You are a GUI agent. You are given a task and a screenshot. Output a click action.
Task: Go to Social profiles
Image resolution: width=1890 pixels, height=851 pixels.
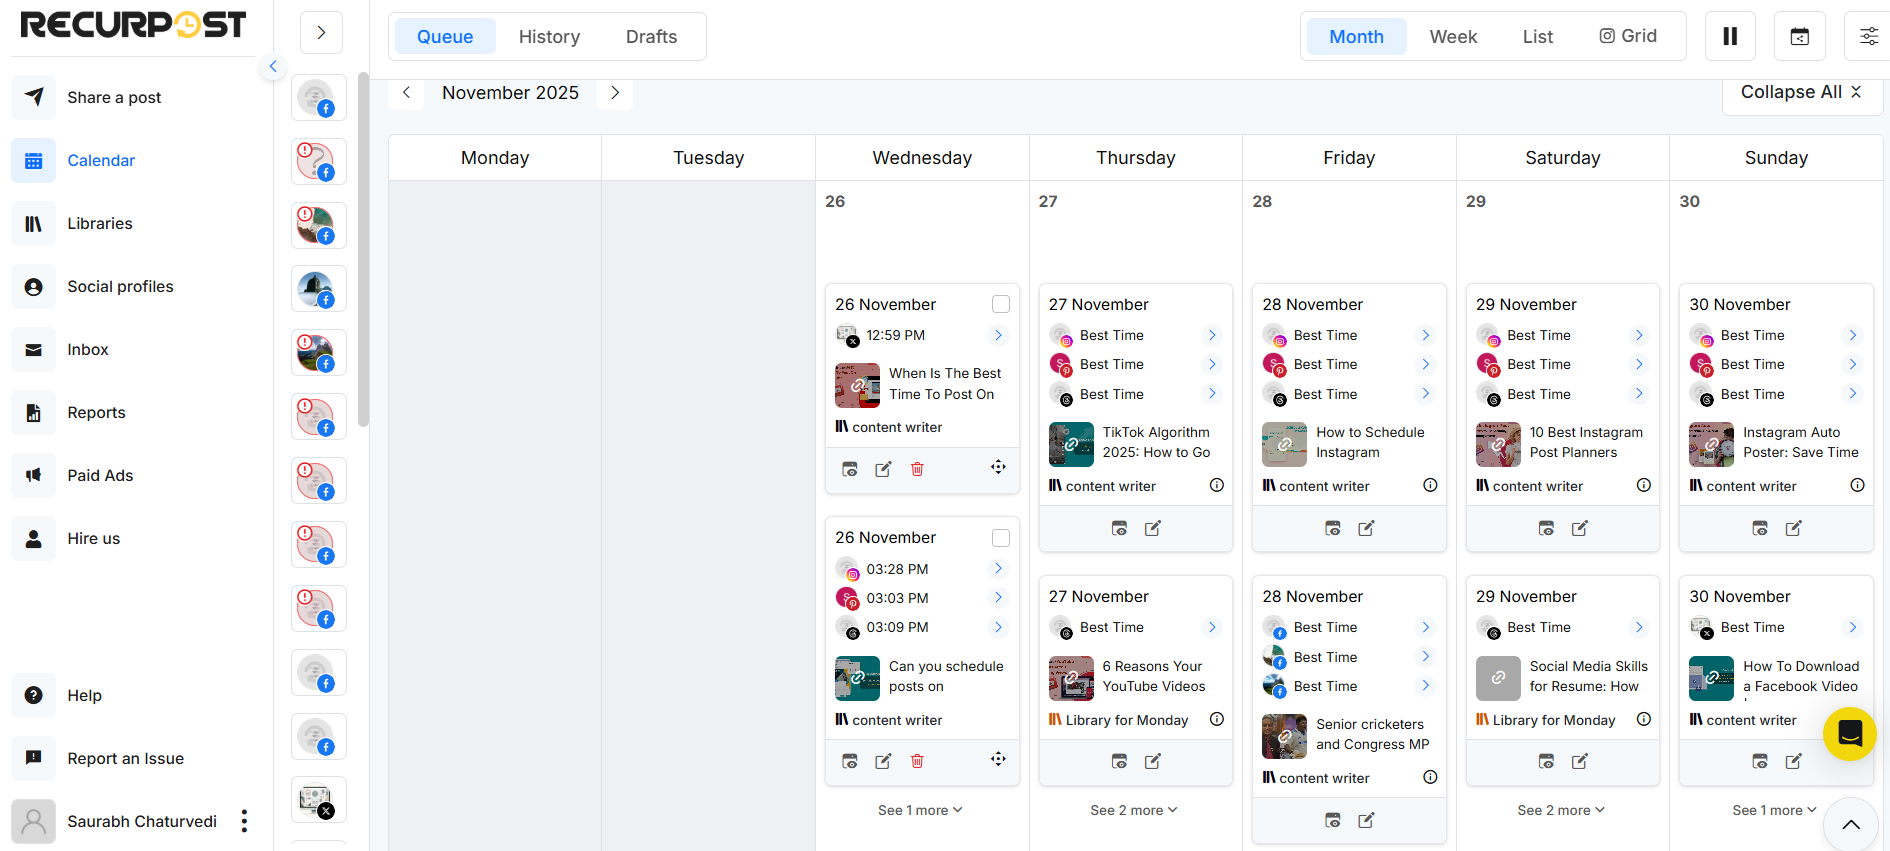click(x=120, y=286)
